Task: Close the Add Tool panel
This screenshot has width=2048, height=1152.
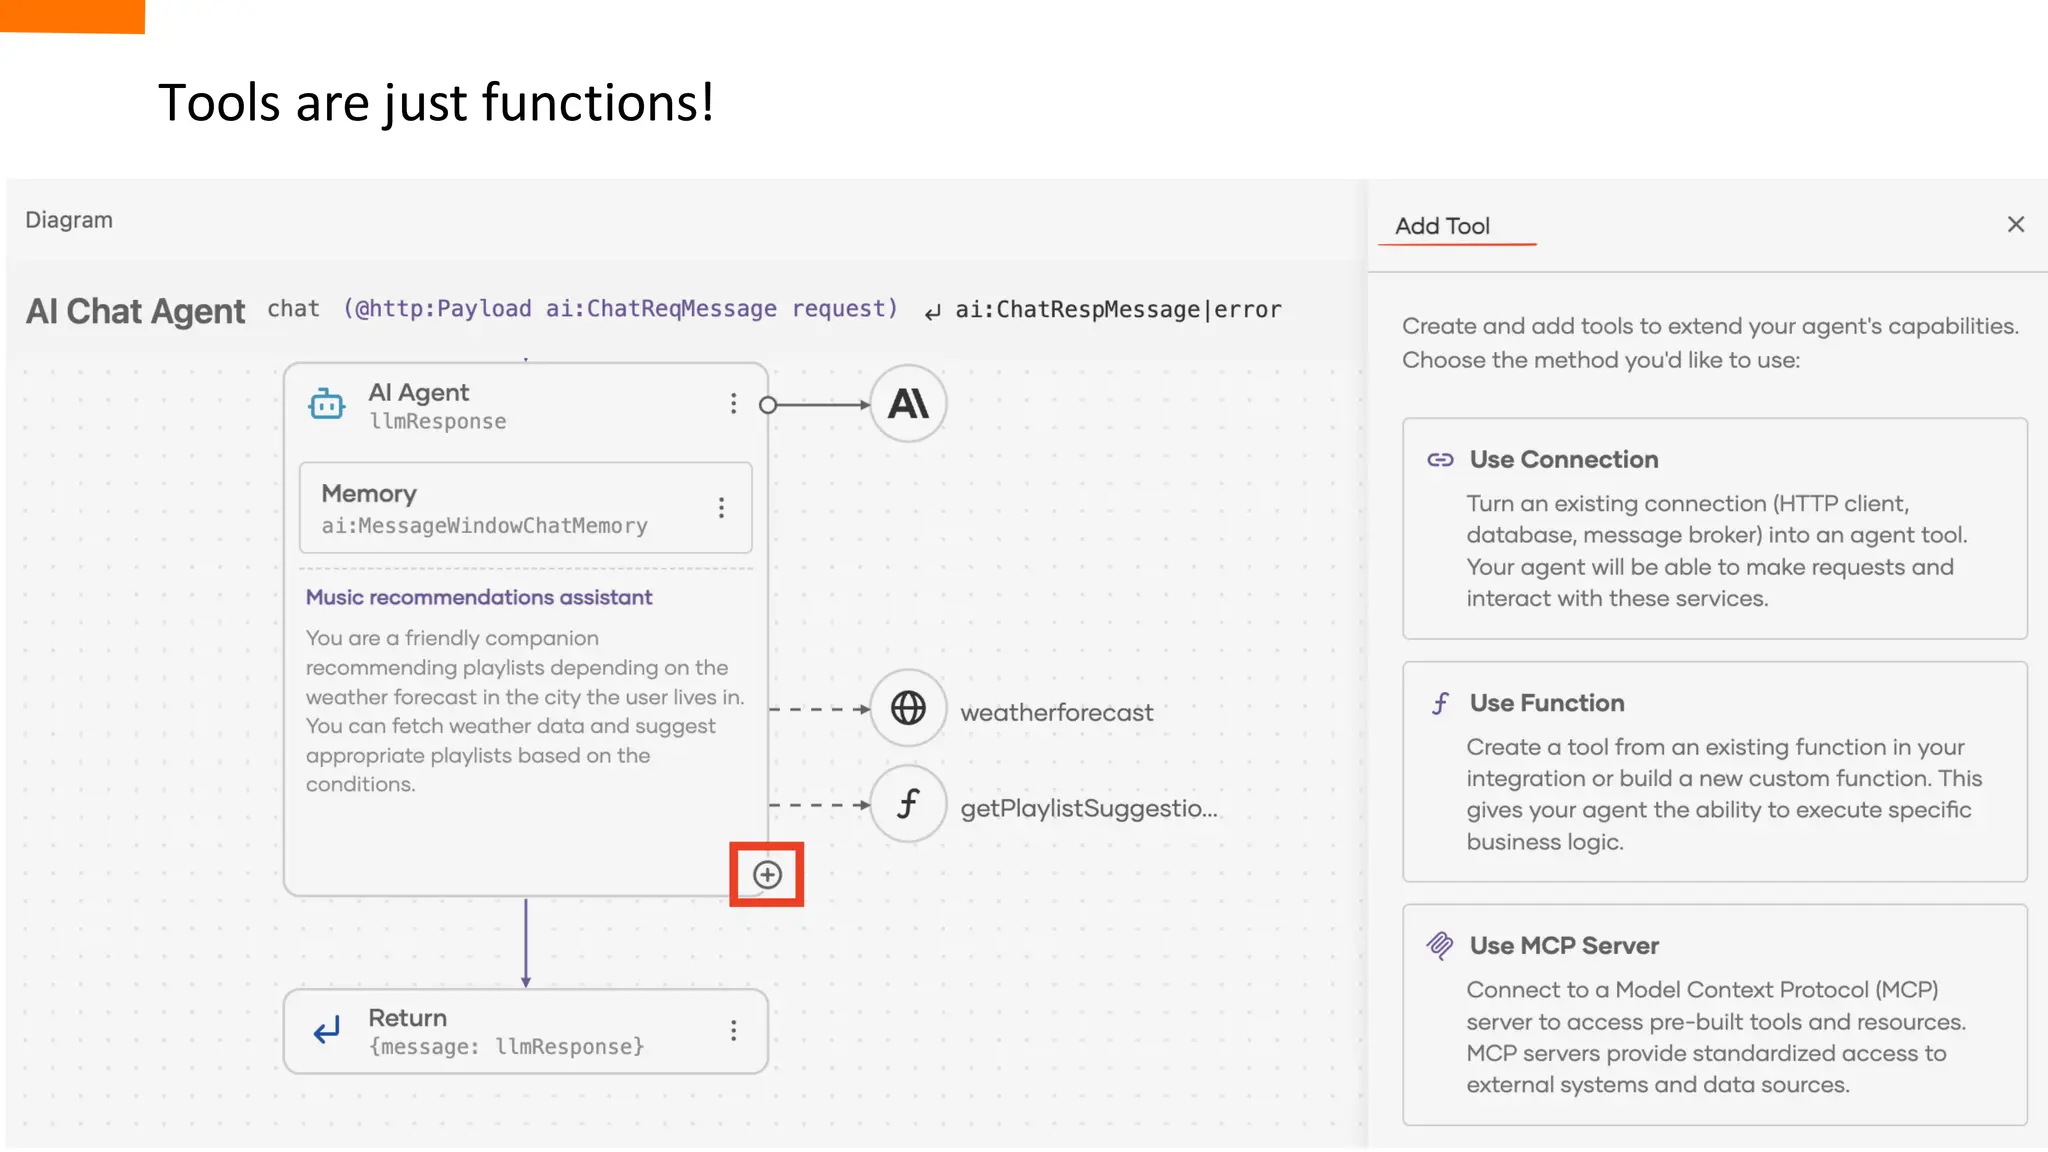Action: pyautogui.click(x=2016, y=224)
